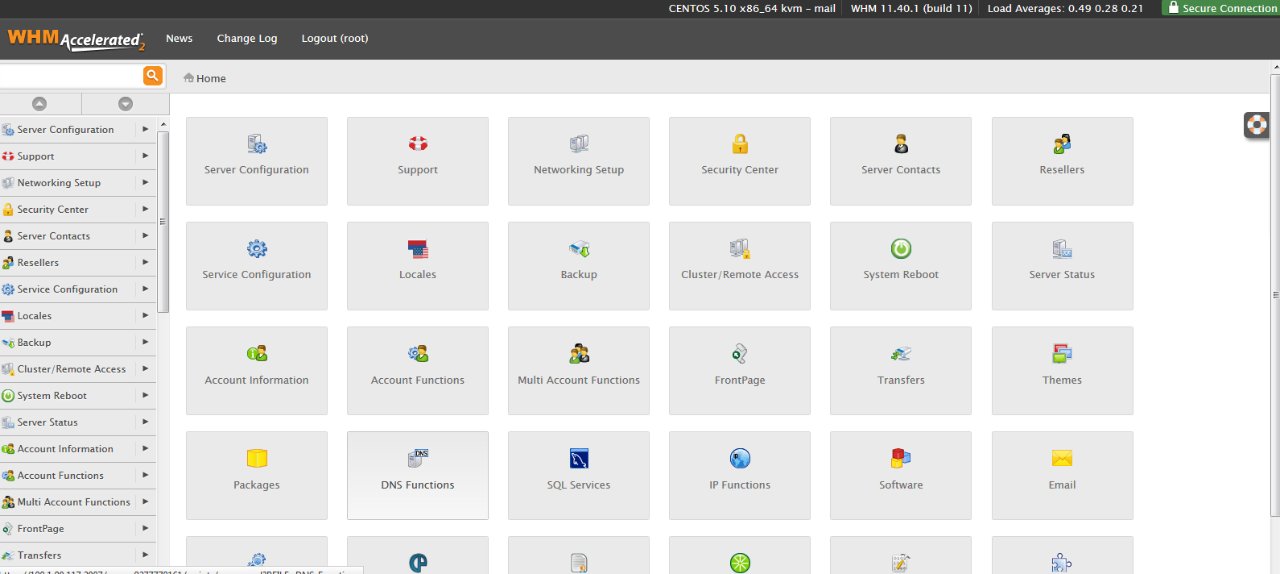
Task: Open the DNS Functions icon tile
Action: pos(418,460)
